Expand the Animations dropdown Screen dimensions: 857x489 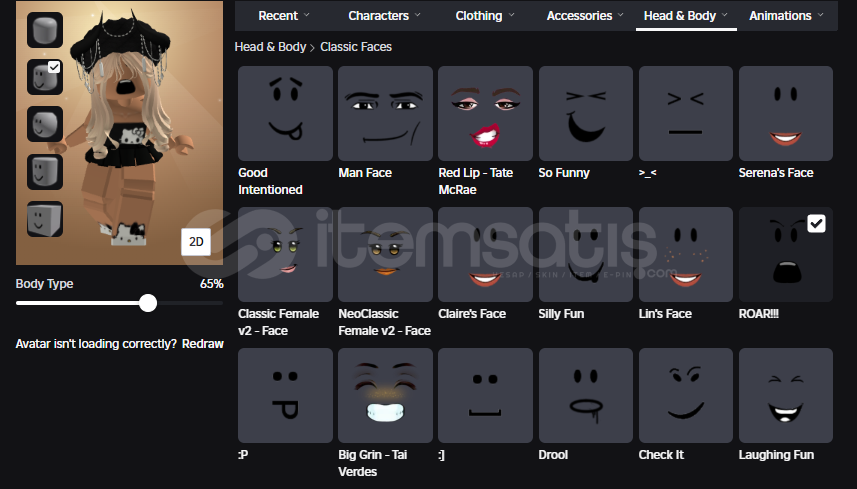click(786, 16)
